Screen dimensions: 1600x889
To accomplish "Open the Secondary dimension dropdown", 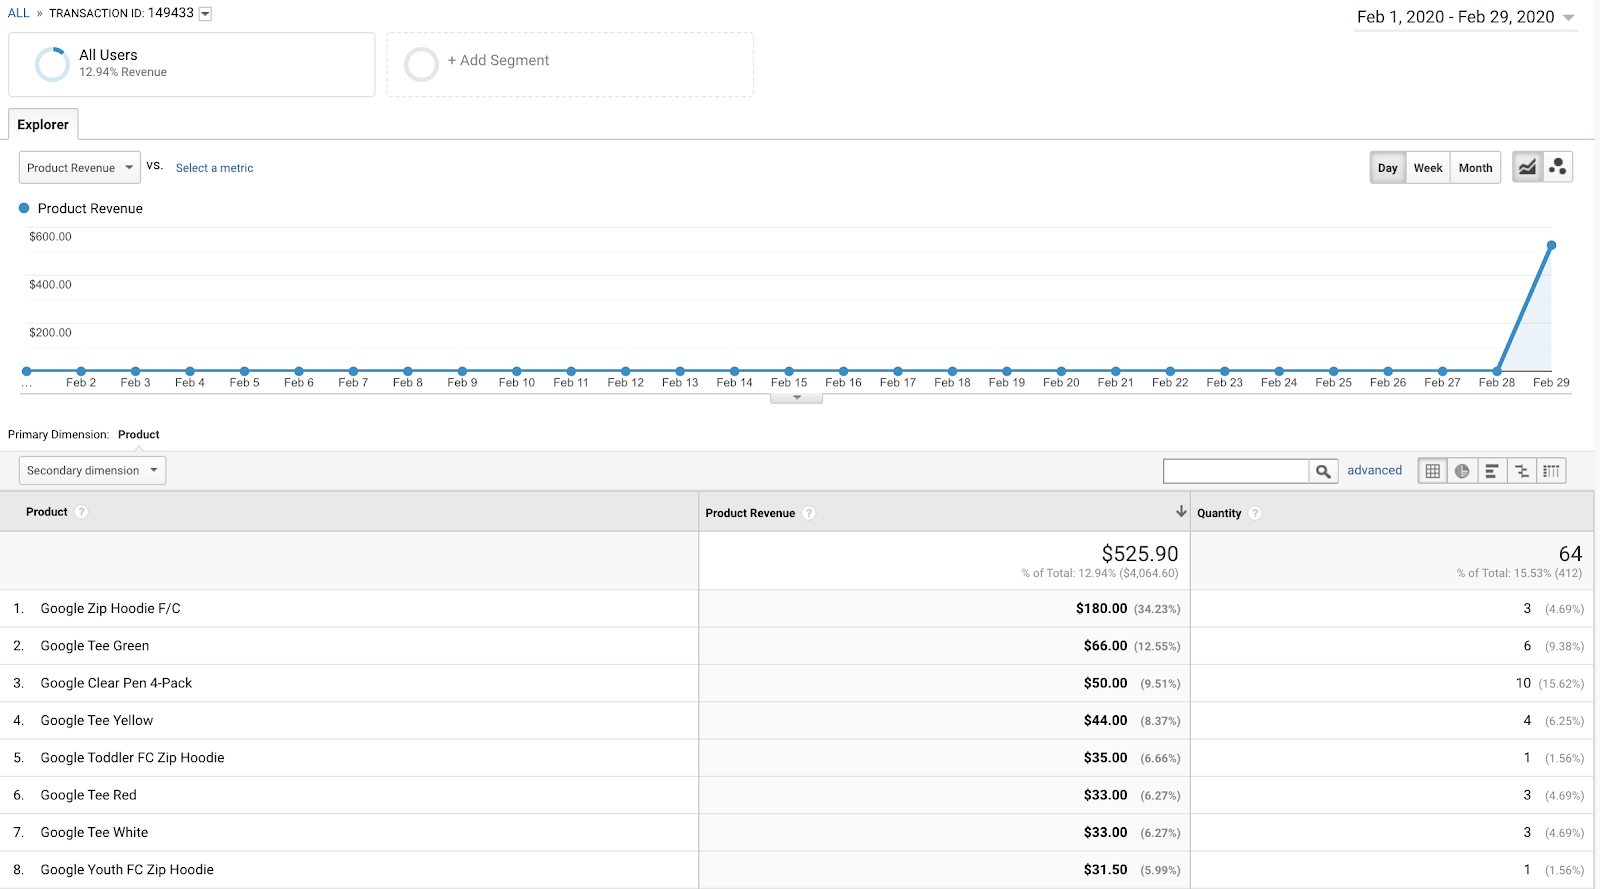I will point(92,470).
